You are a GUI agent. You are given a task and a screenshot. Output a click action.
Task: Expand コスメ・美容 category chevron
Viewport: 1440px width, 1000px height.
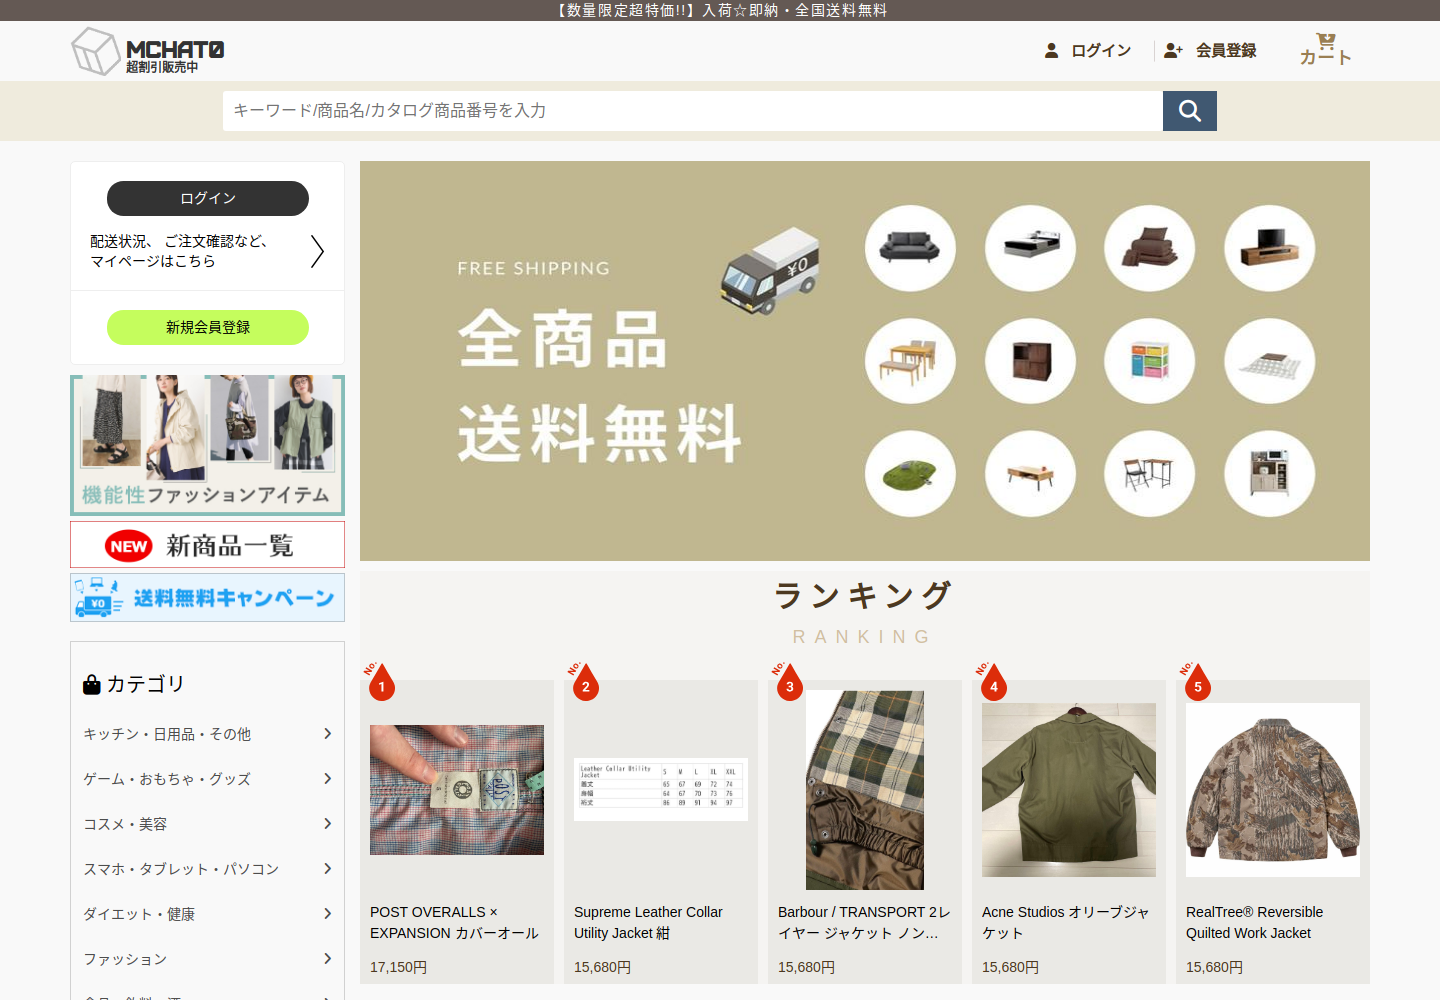point(327,824)
